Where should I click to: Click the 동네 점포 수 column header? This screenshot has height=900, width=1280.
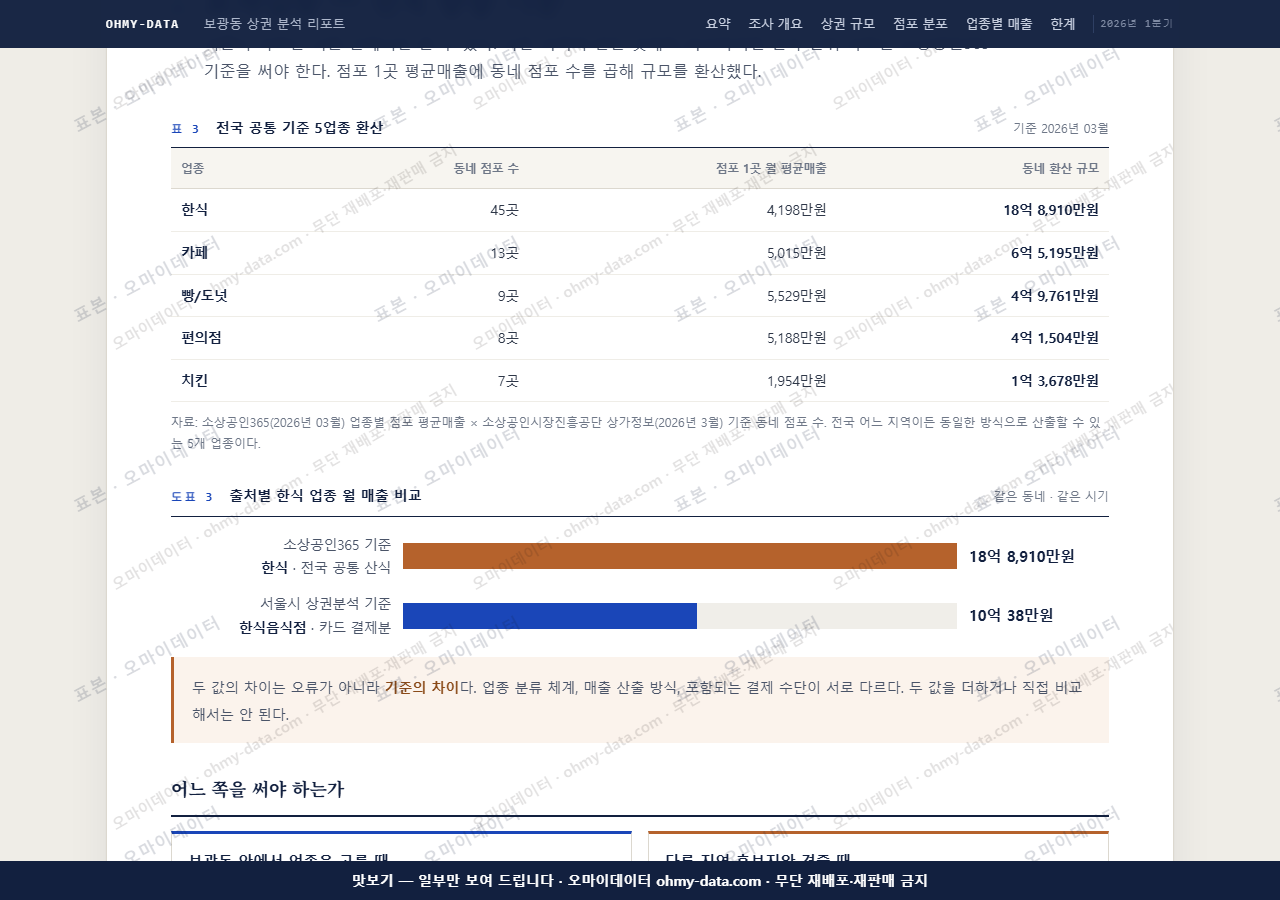click(x=486, y=168)
